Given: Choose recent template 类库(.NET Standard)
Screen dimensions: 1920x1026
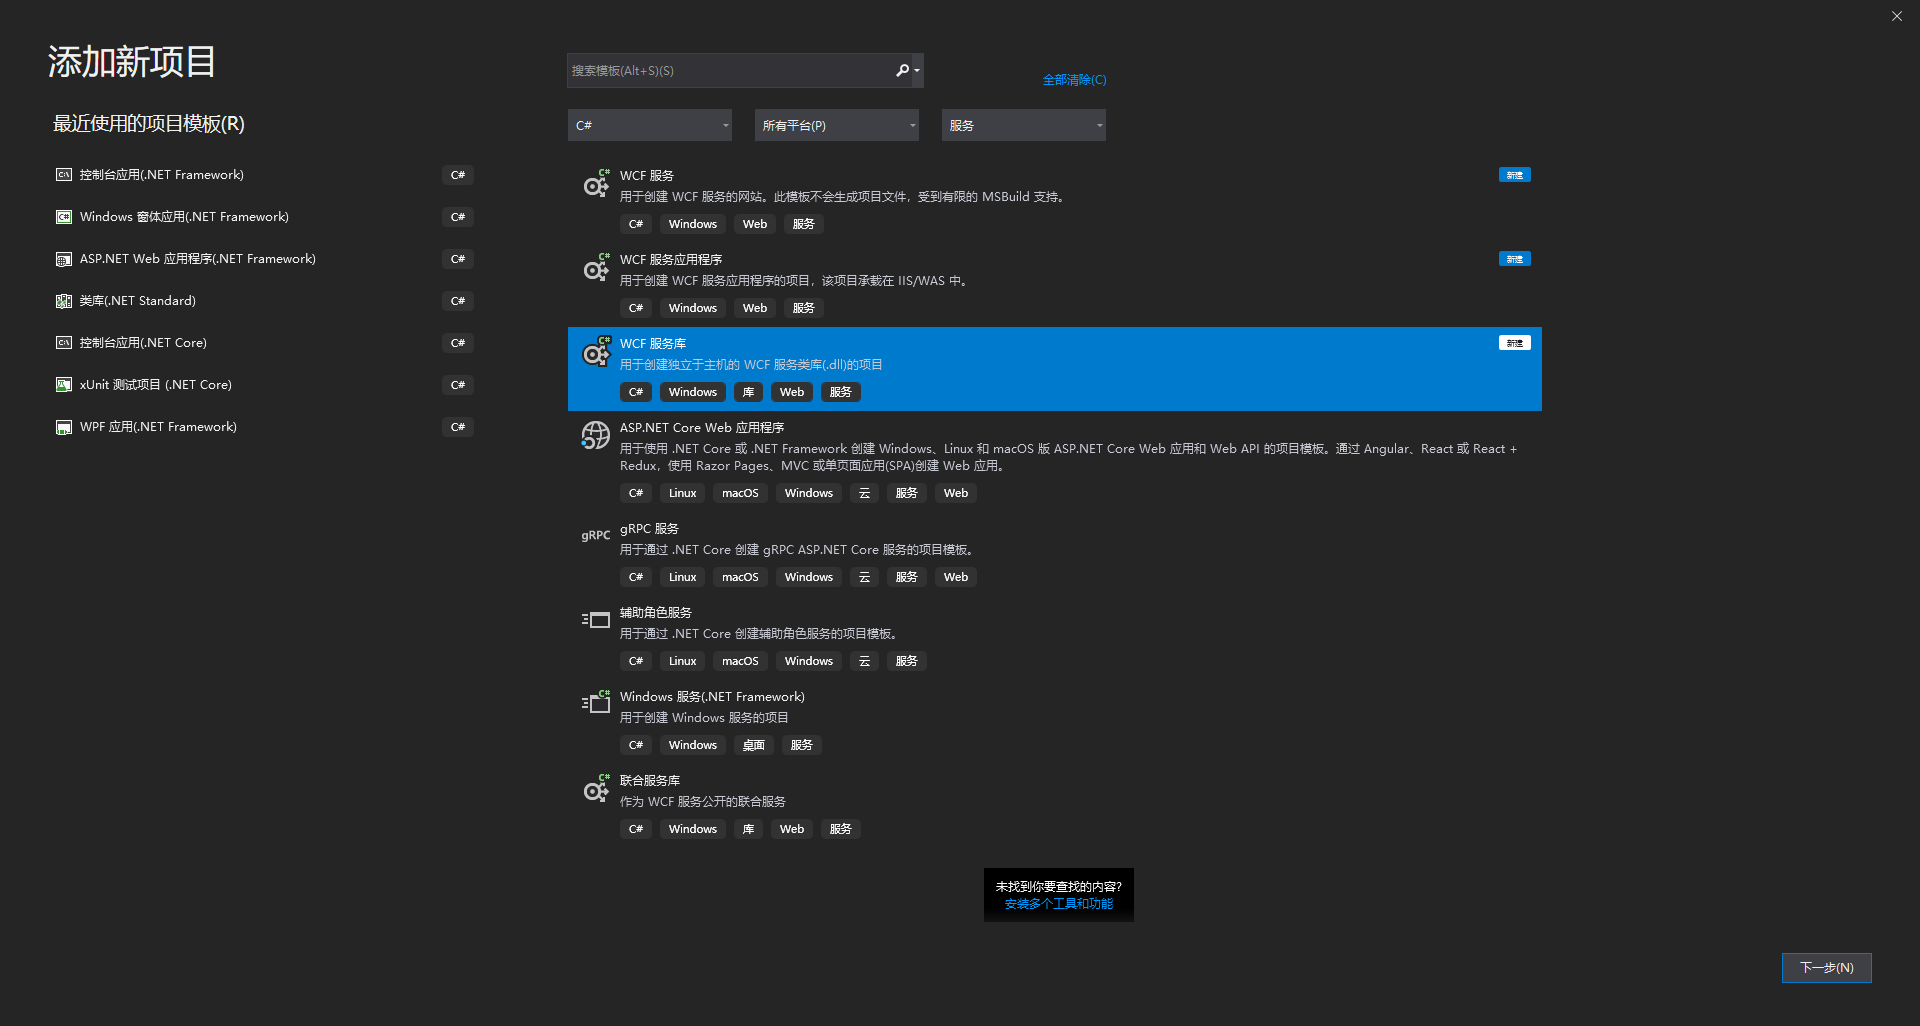Looking at the screenshot, I should click(264, 301).
